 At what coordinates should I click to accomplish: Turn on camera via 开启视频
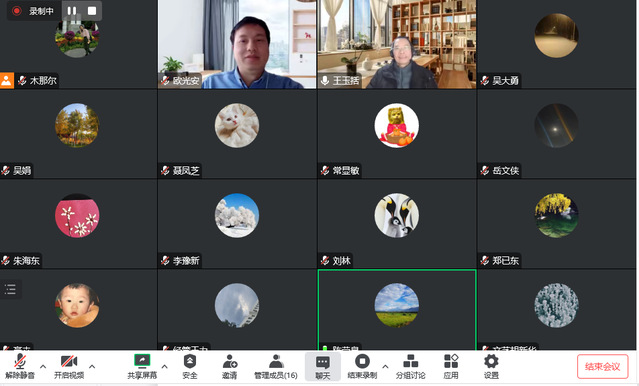(x=69, y=366)
